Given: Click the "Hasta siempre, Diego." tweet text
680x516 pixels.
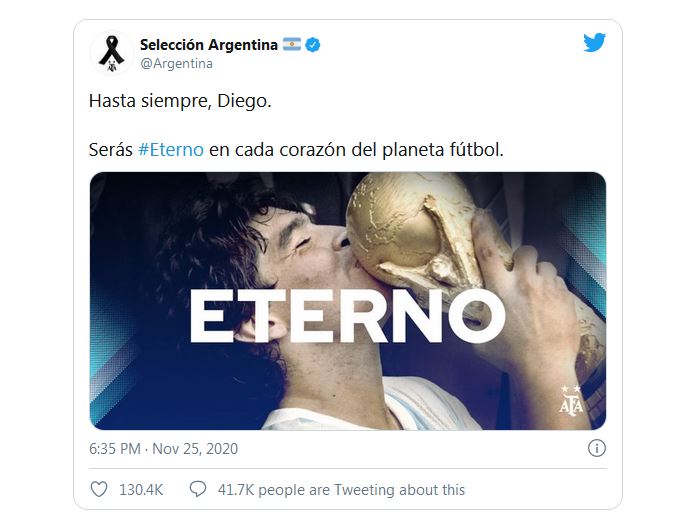Looking at the screenshot, I should tap(180, 101).
